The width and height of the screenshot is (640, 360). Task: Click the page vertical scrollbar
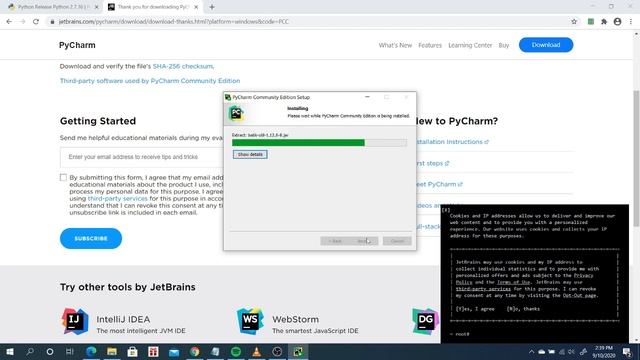[x=636, y=158]
